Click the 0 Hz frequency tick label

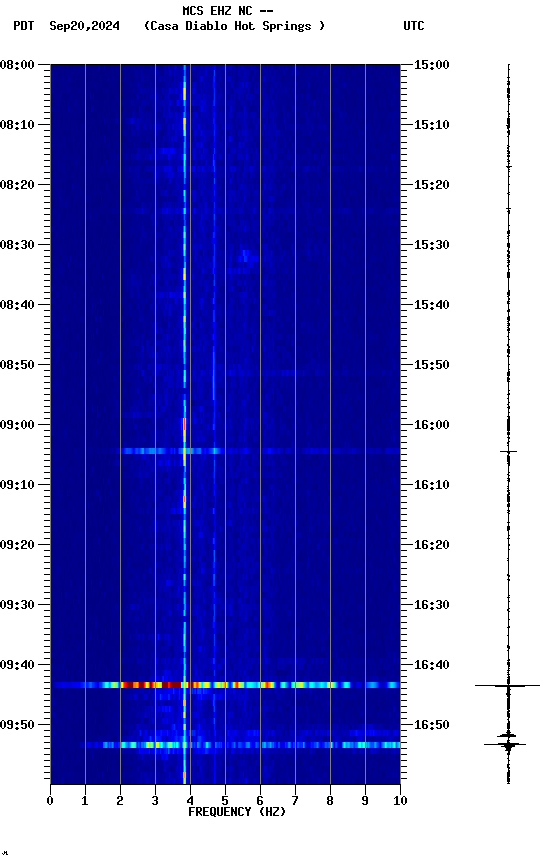(x=50, y=801)
